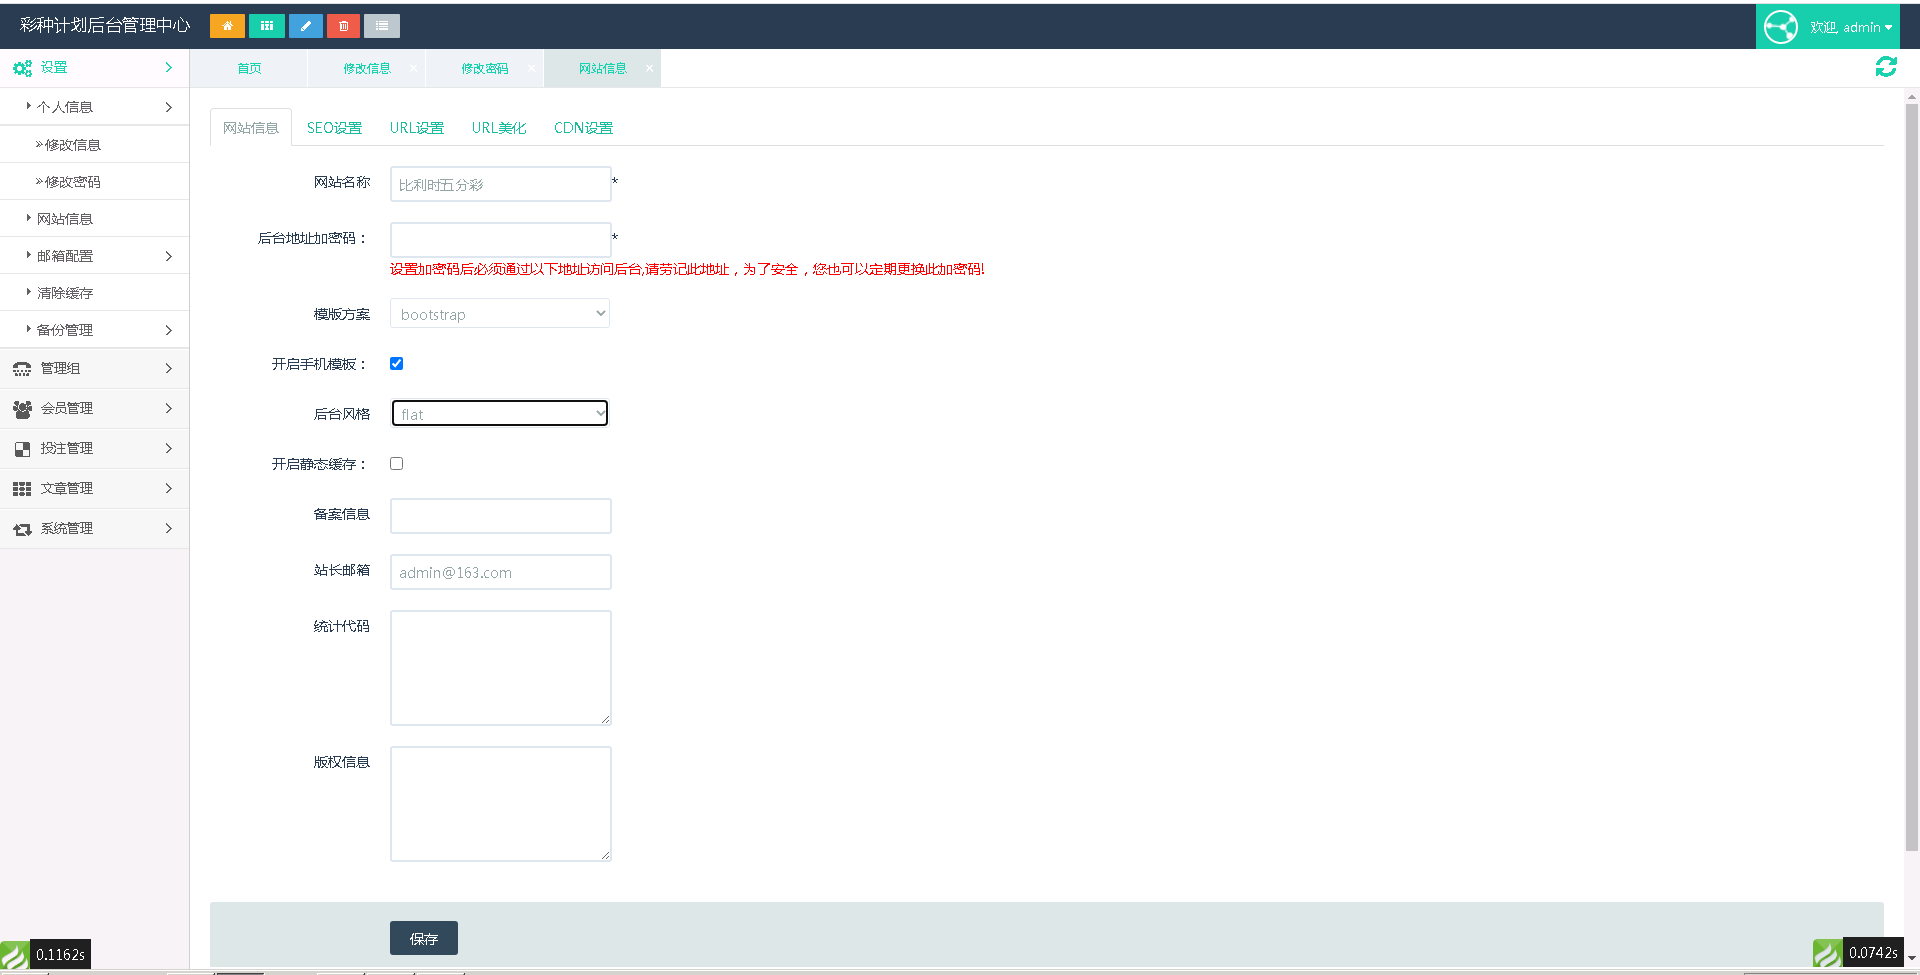Click the red trash icon button
Viewport: 1920px width, 975px height.
[x=343, y=26]
